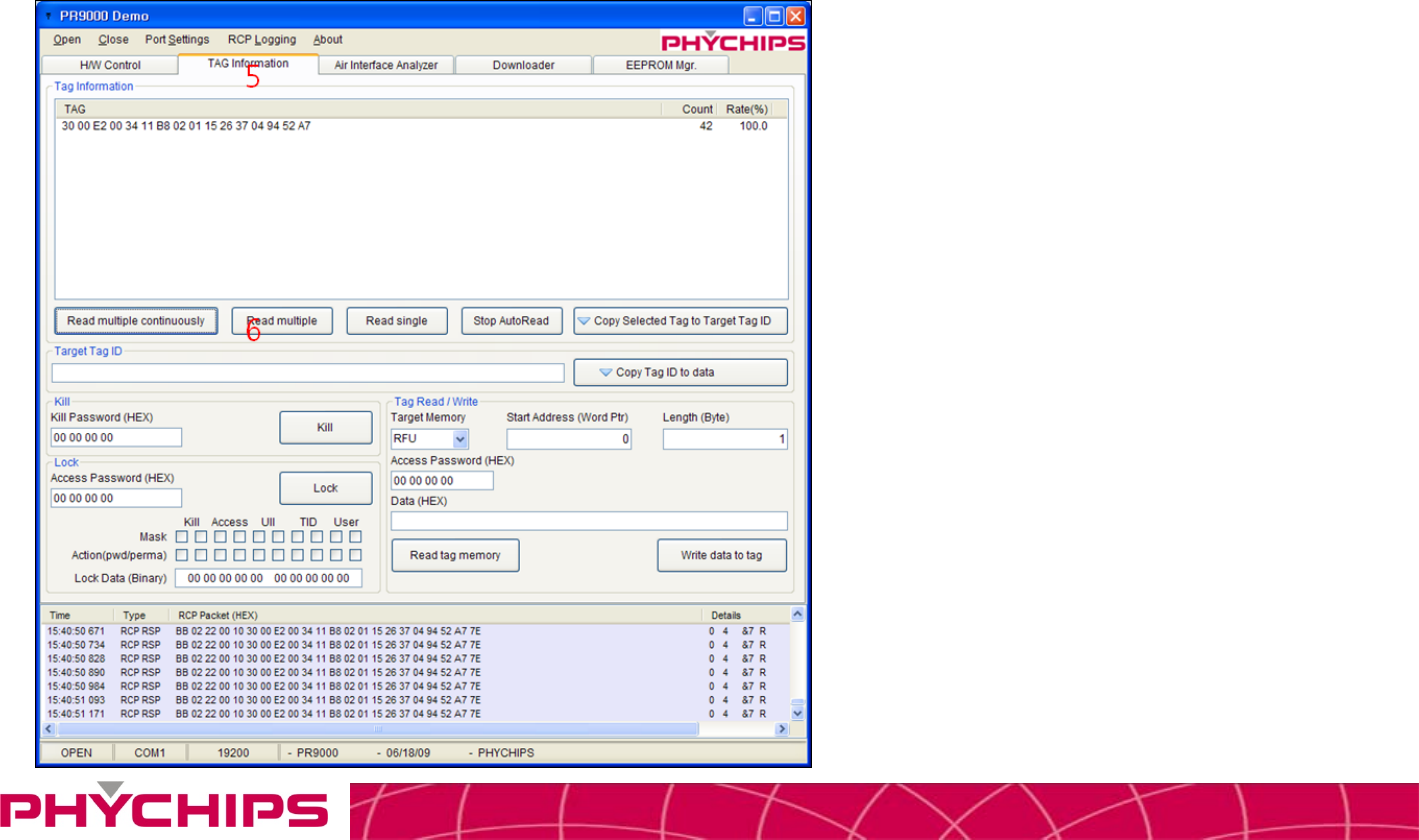The height and width of the screenshot is (840, 1419).
Task: Click the Start Address (Word Ptr) field
Action: (x=569, y=439)
